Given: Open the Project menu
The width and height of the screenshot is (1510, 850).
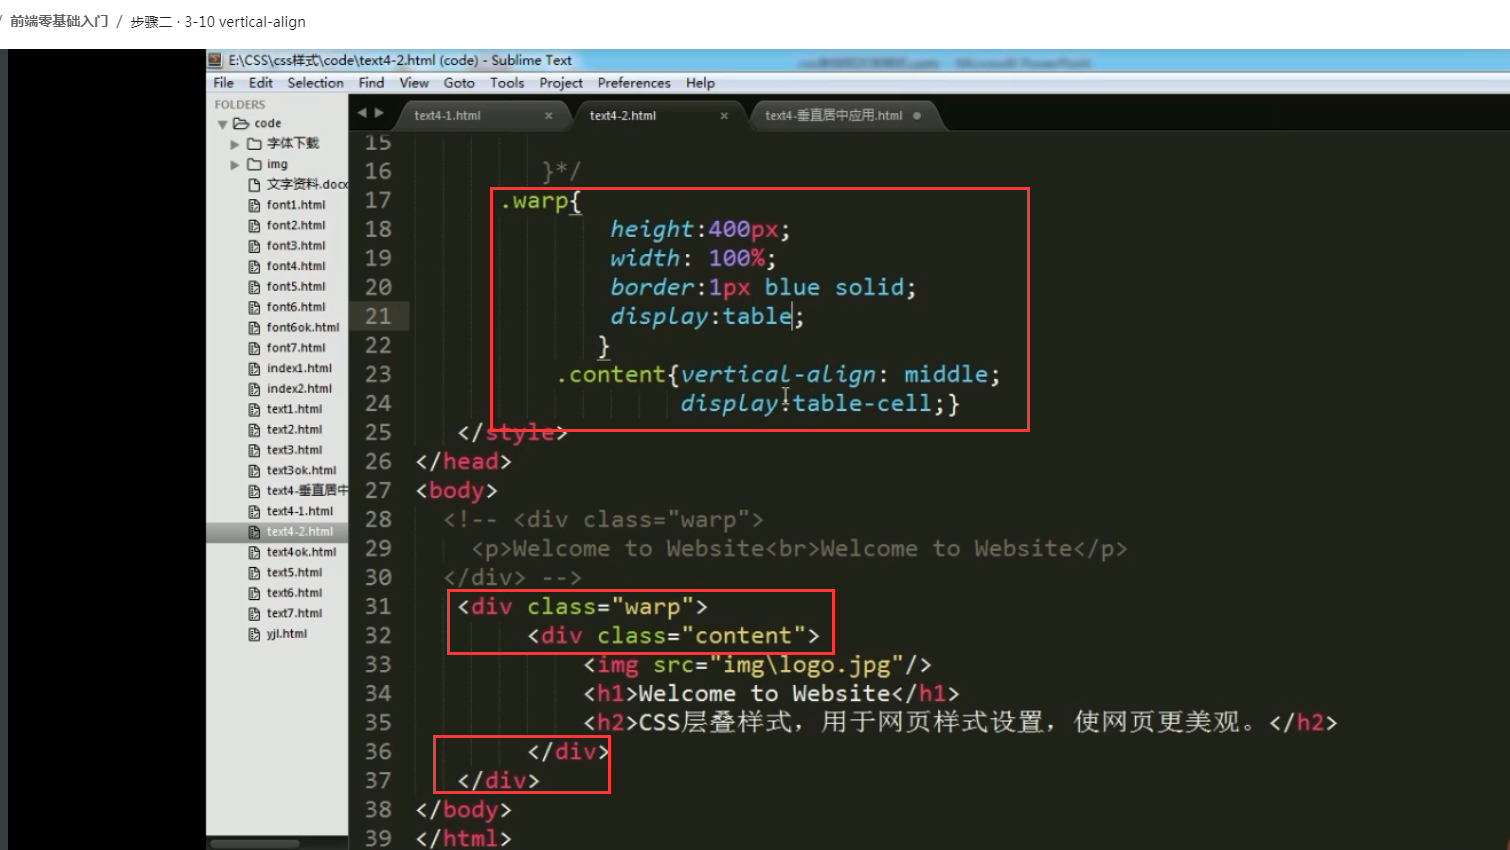Looking at the screenshot, I should (561, 83).
